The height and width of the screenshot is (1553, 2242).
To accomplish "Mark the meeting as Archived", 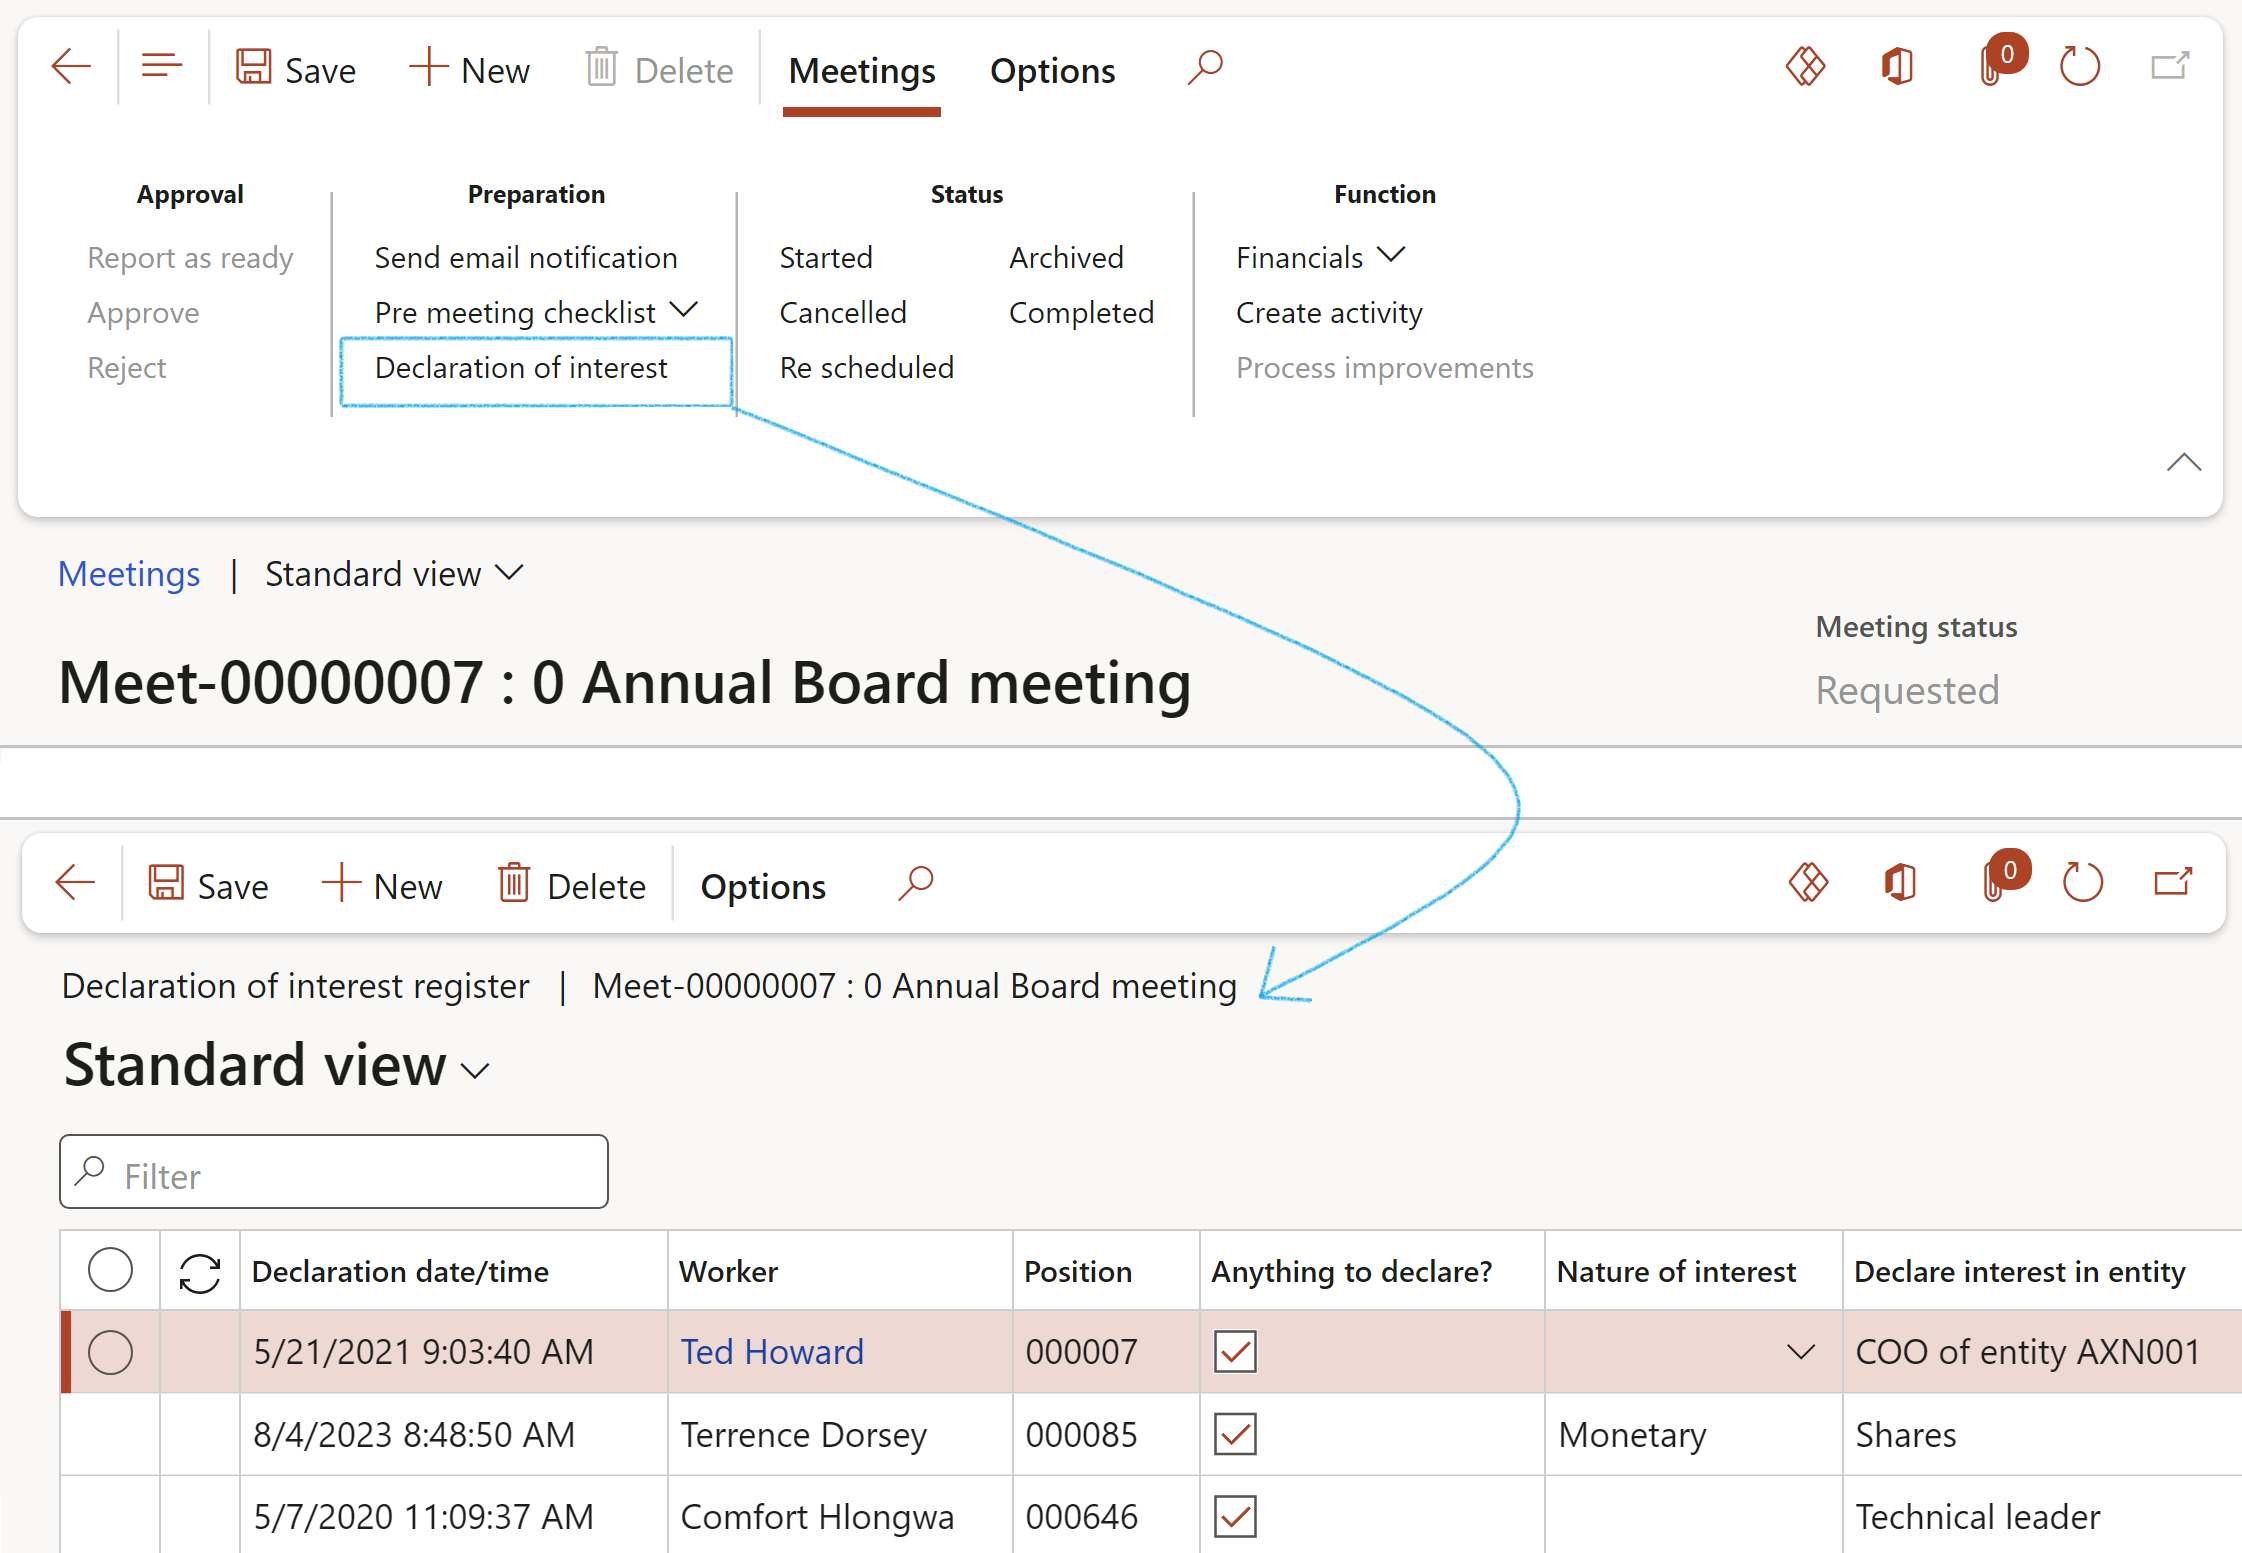I will pos(1066,258).
